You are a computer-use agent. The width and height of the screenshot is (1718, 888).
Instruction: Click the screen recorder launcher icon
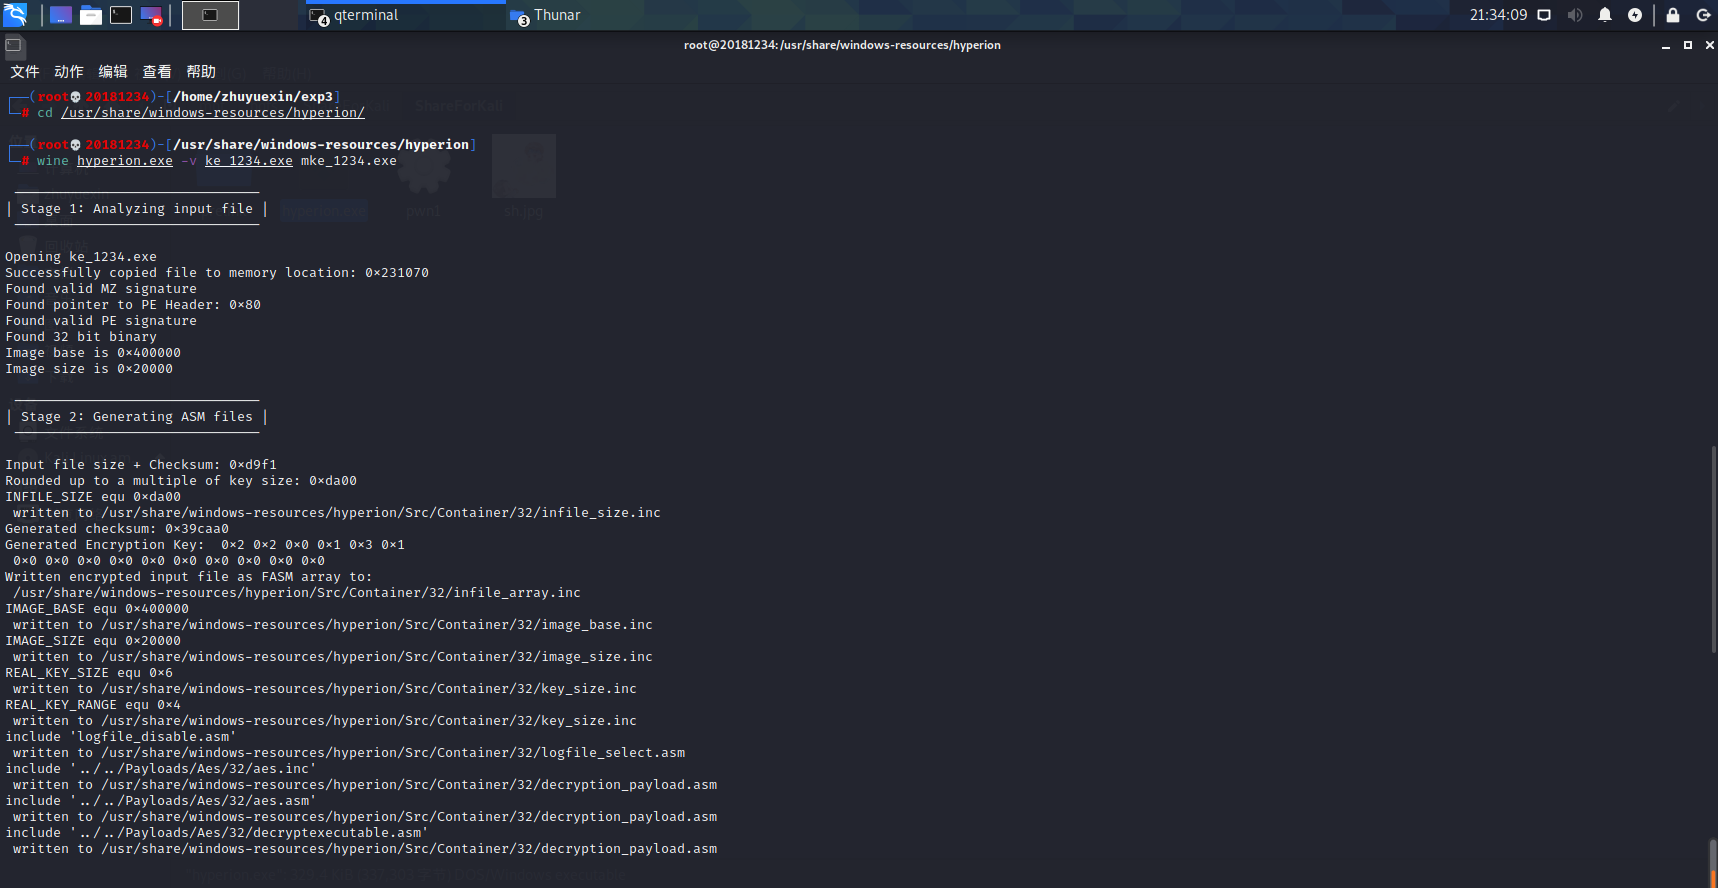(151, 15)
